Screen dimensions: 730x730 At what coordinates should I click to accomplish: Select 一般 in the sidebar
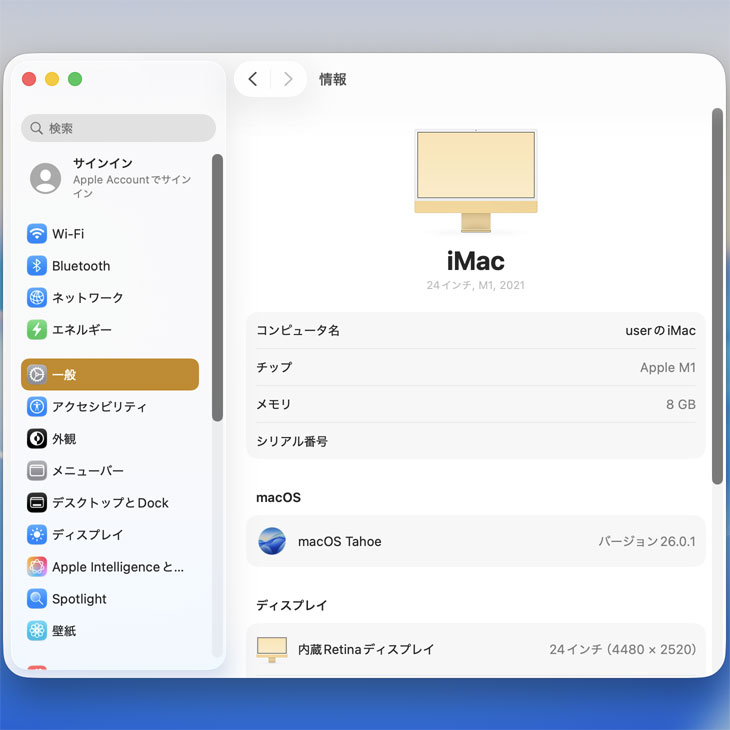[x=110, y=375]
